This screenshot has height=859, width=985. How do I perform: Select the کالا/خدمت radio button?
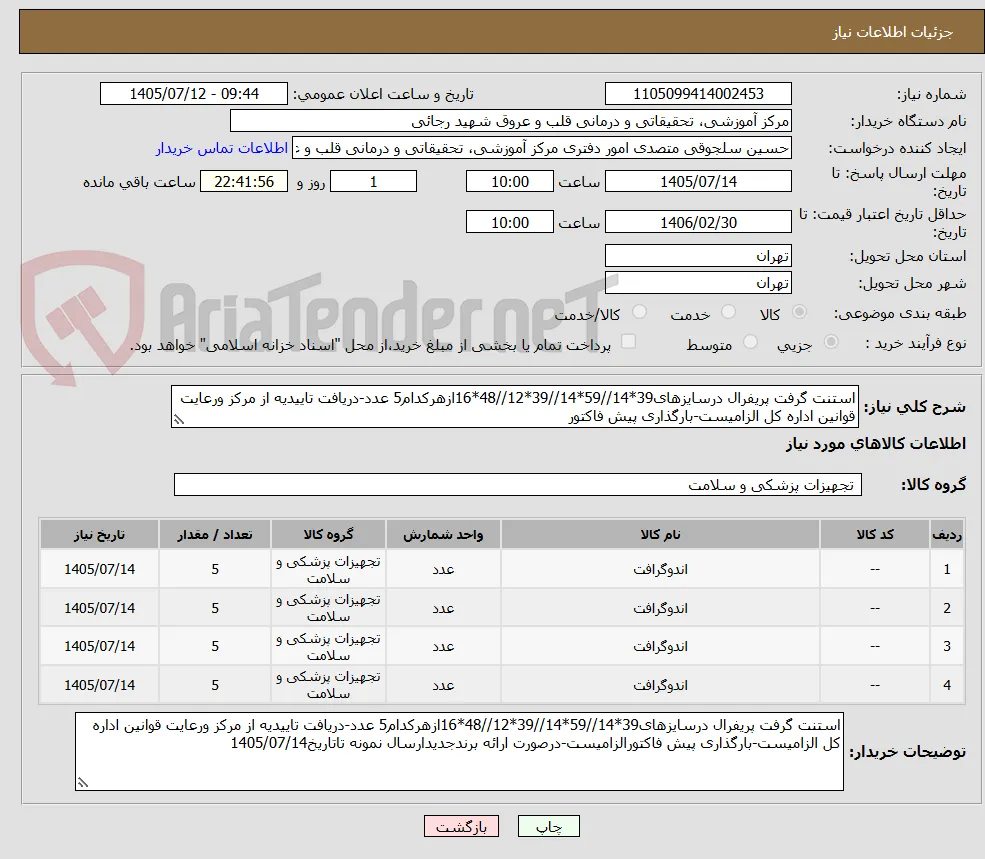(x=639, y=312)
